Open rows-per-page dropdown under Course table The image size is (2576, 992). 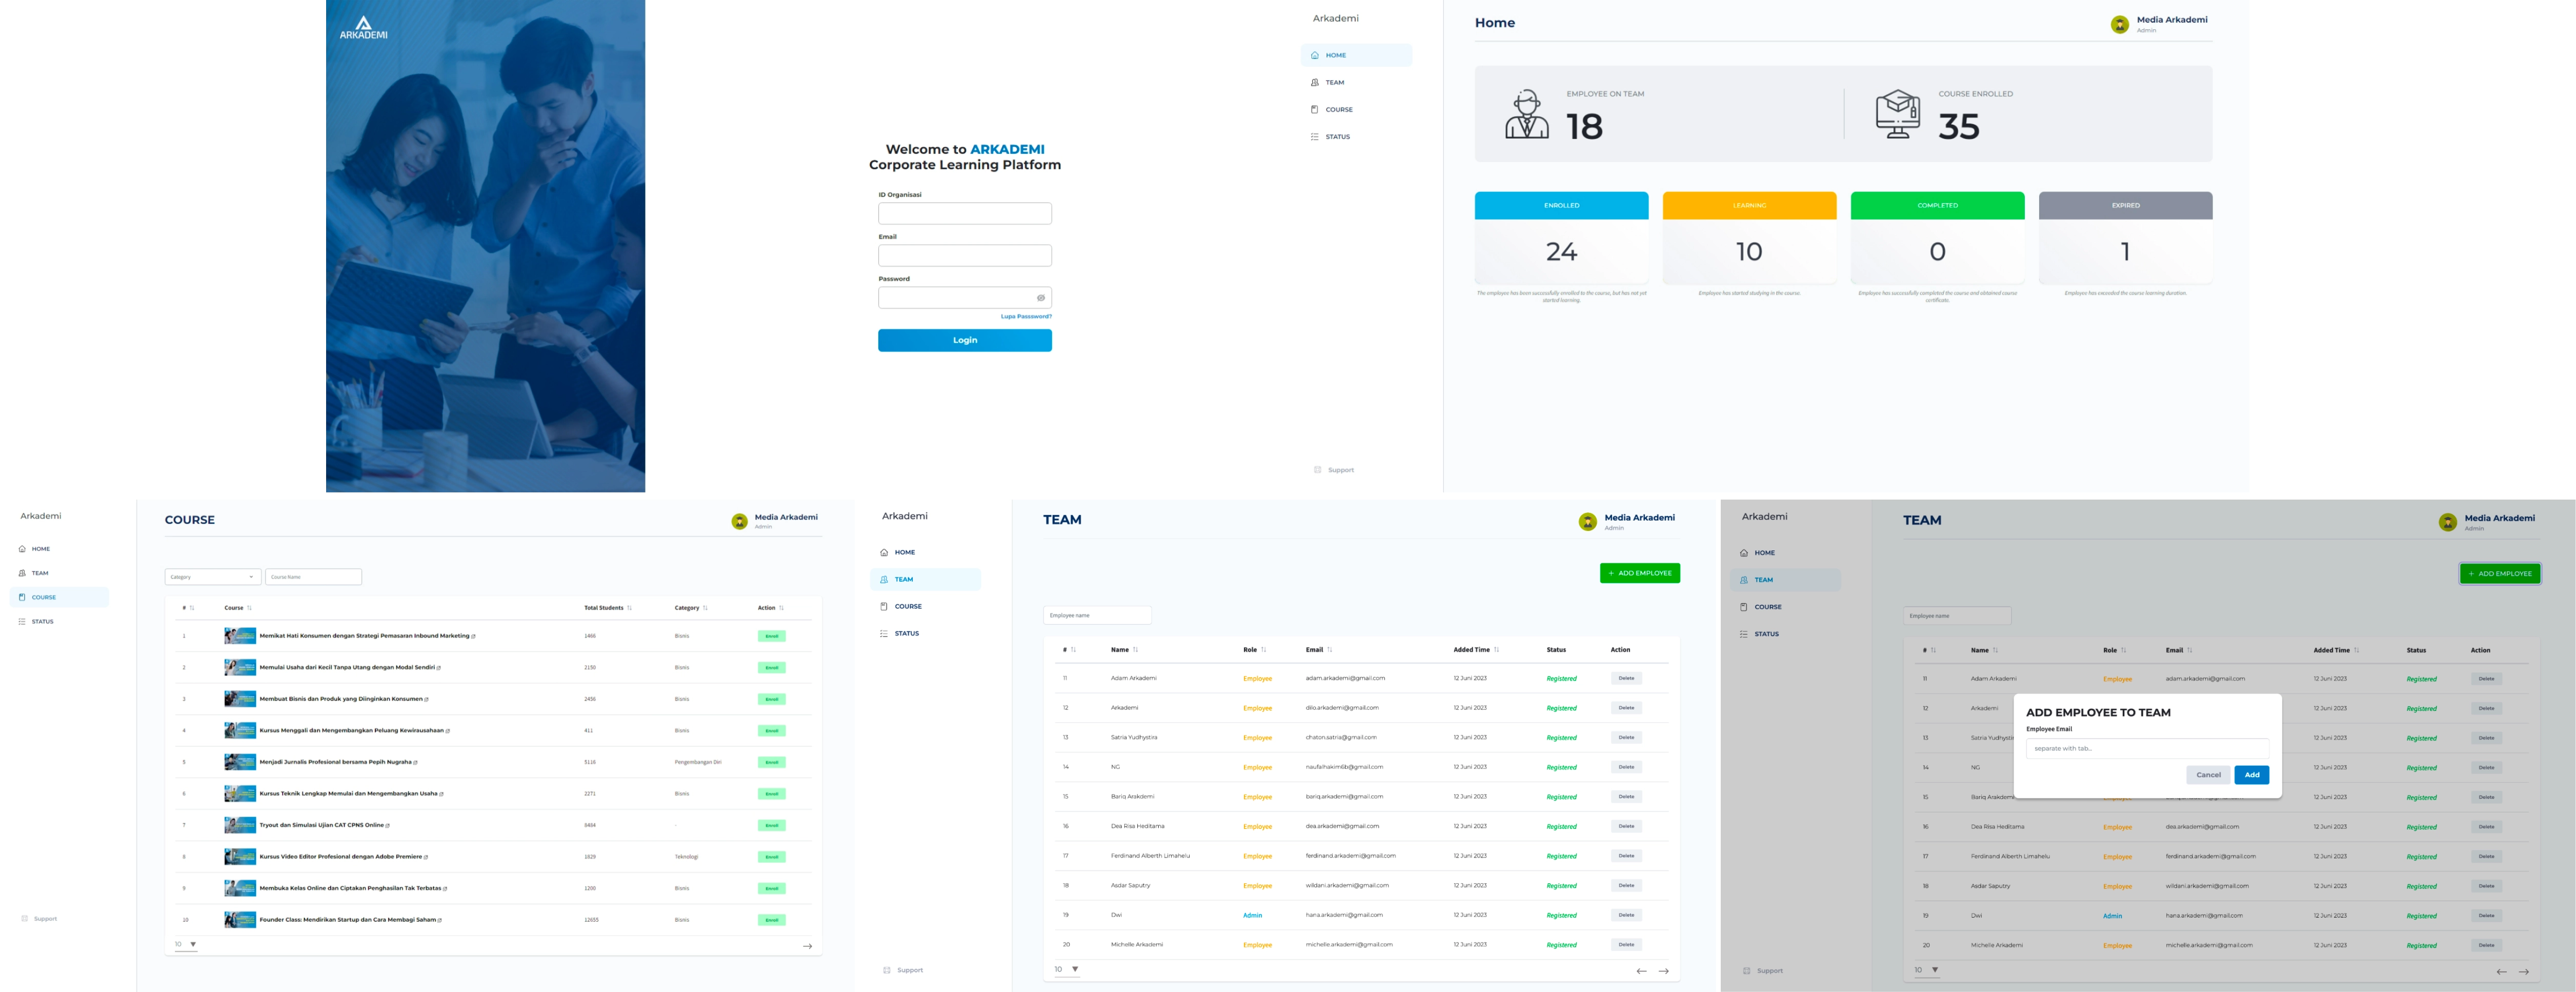(x=186, y=944)
